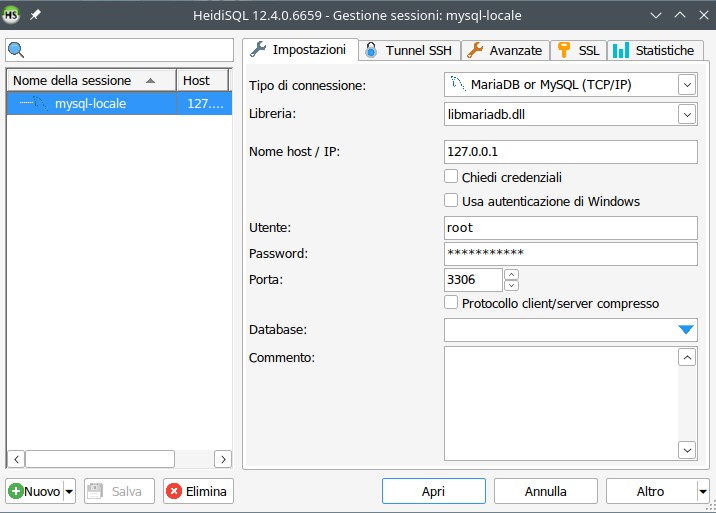Click the red X icon on Elimina

pyautogui.click(x=174, y=492)
